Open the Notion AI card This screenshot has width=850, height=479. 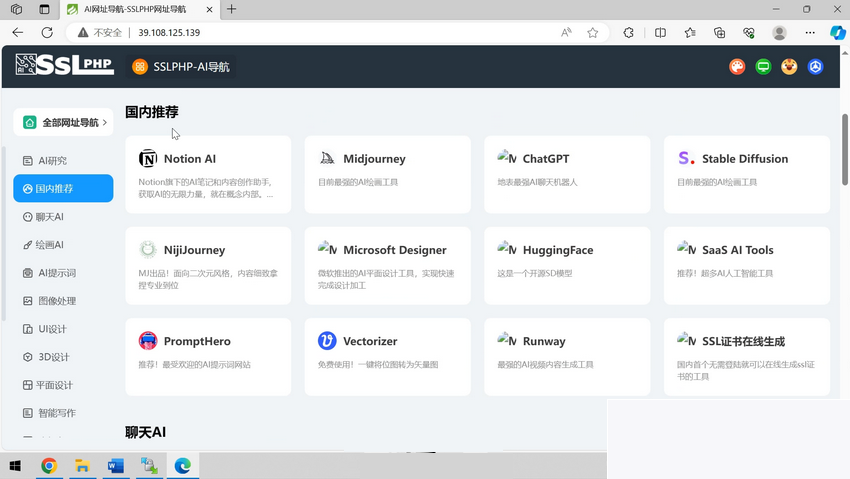(x=208, y=174)
